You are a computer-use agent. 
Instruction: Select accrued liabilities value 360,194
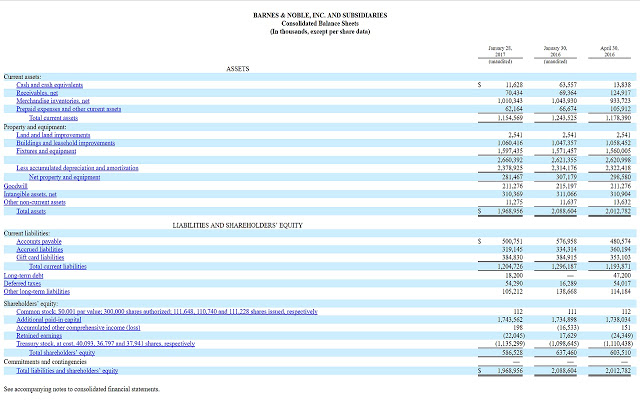coord(620,249)
